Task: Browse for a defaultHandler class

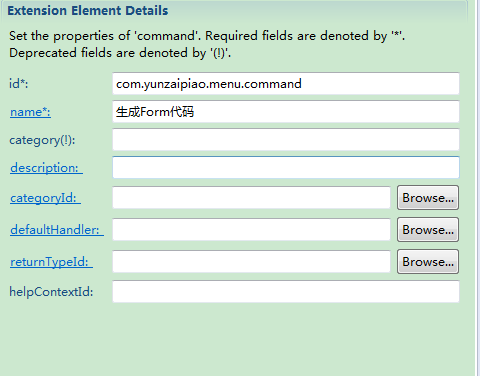Action: tap(428, 230)
